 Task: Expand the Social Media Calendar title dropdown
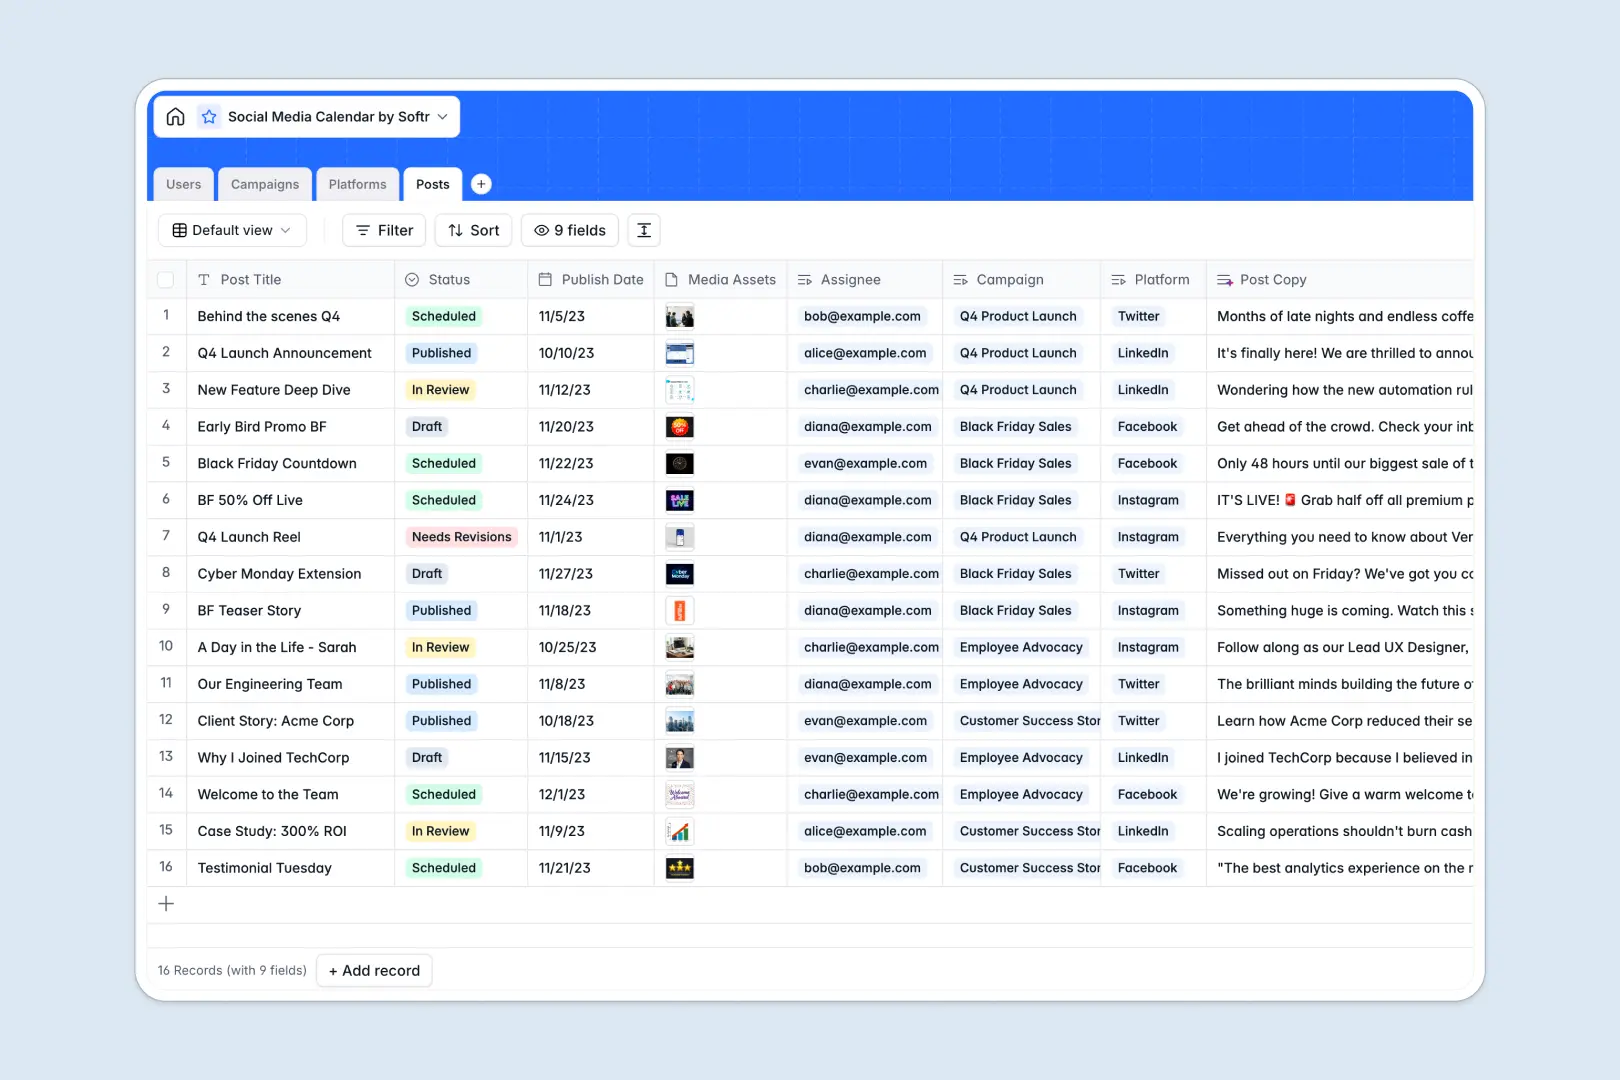tap(443, 116)
